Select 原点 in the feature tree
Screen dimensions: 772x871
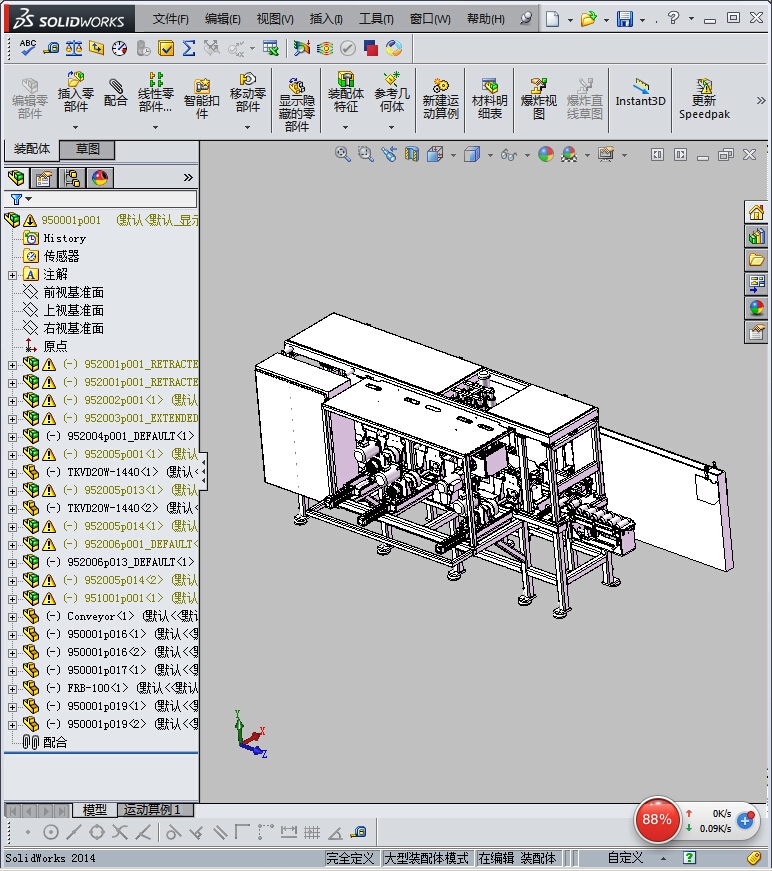click(55, 347)
